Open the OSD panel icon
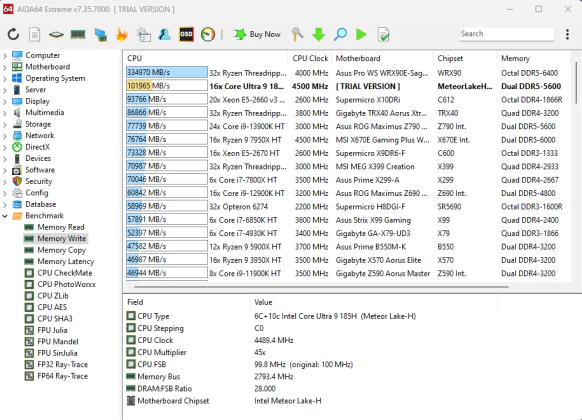Viewport: 582px width, 420px height. [186, 35]
